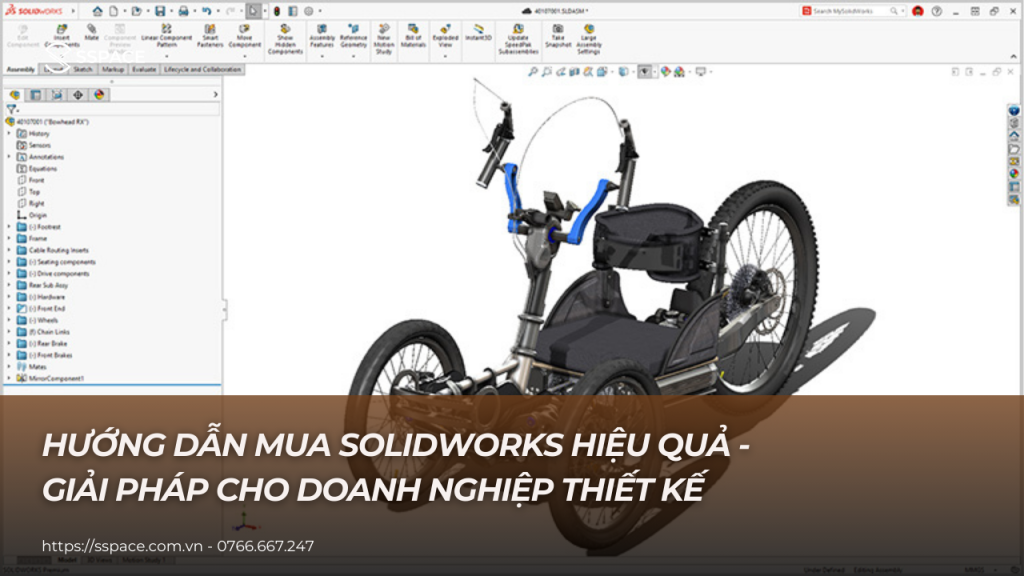Screen dimensions: 1024x576
Task: Click Show Hidden Components
Action: 285,39
